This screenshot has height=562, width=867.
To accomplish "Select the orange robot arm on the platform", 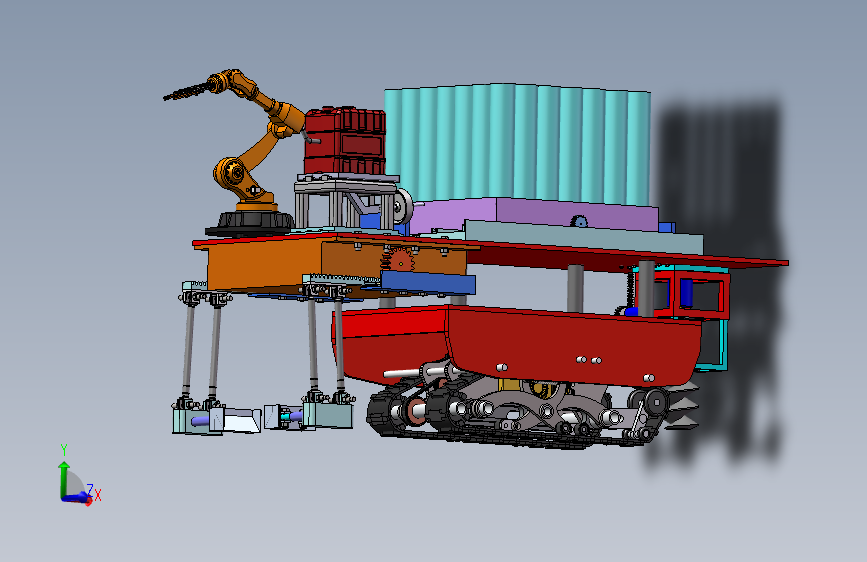I will tap(252, 138).
